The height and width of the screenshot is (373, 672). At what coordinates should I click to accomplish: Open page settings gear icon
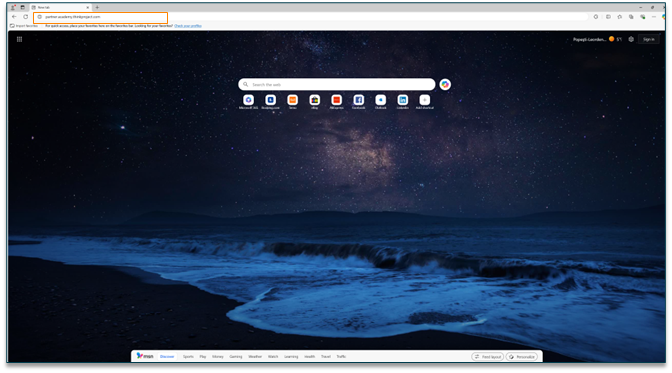pos(631,39)
